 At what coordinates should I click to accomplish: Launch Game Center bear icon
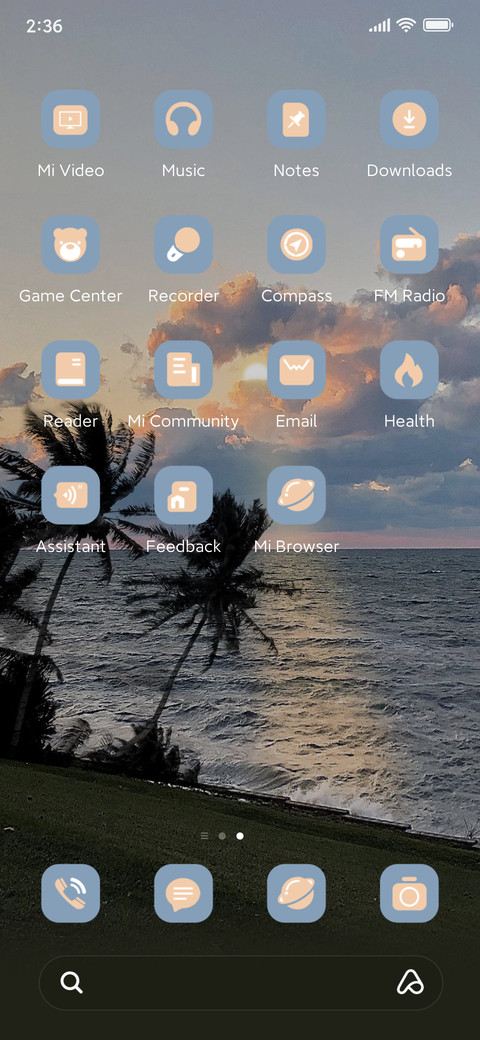pos(70,245)
